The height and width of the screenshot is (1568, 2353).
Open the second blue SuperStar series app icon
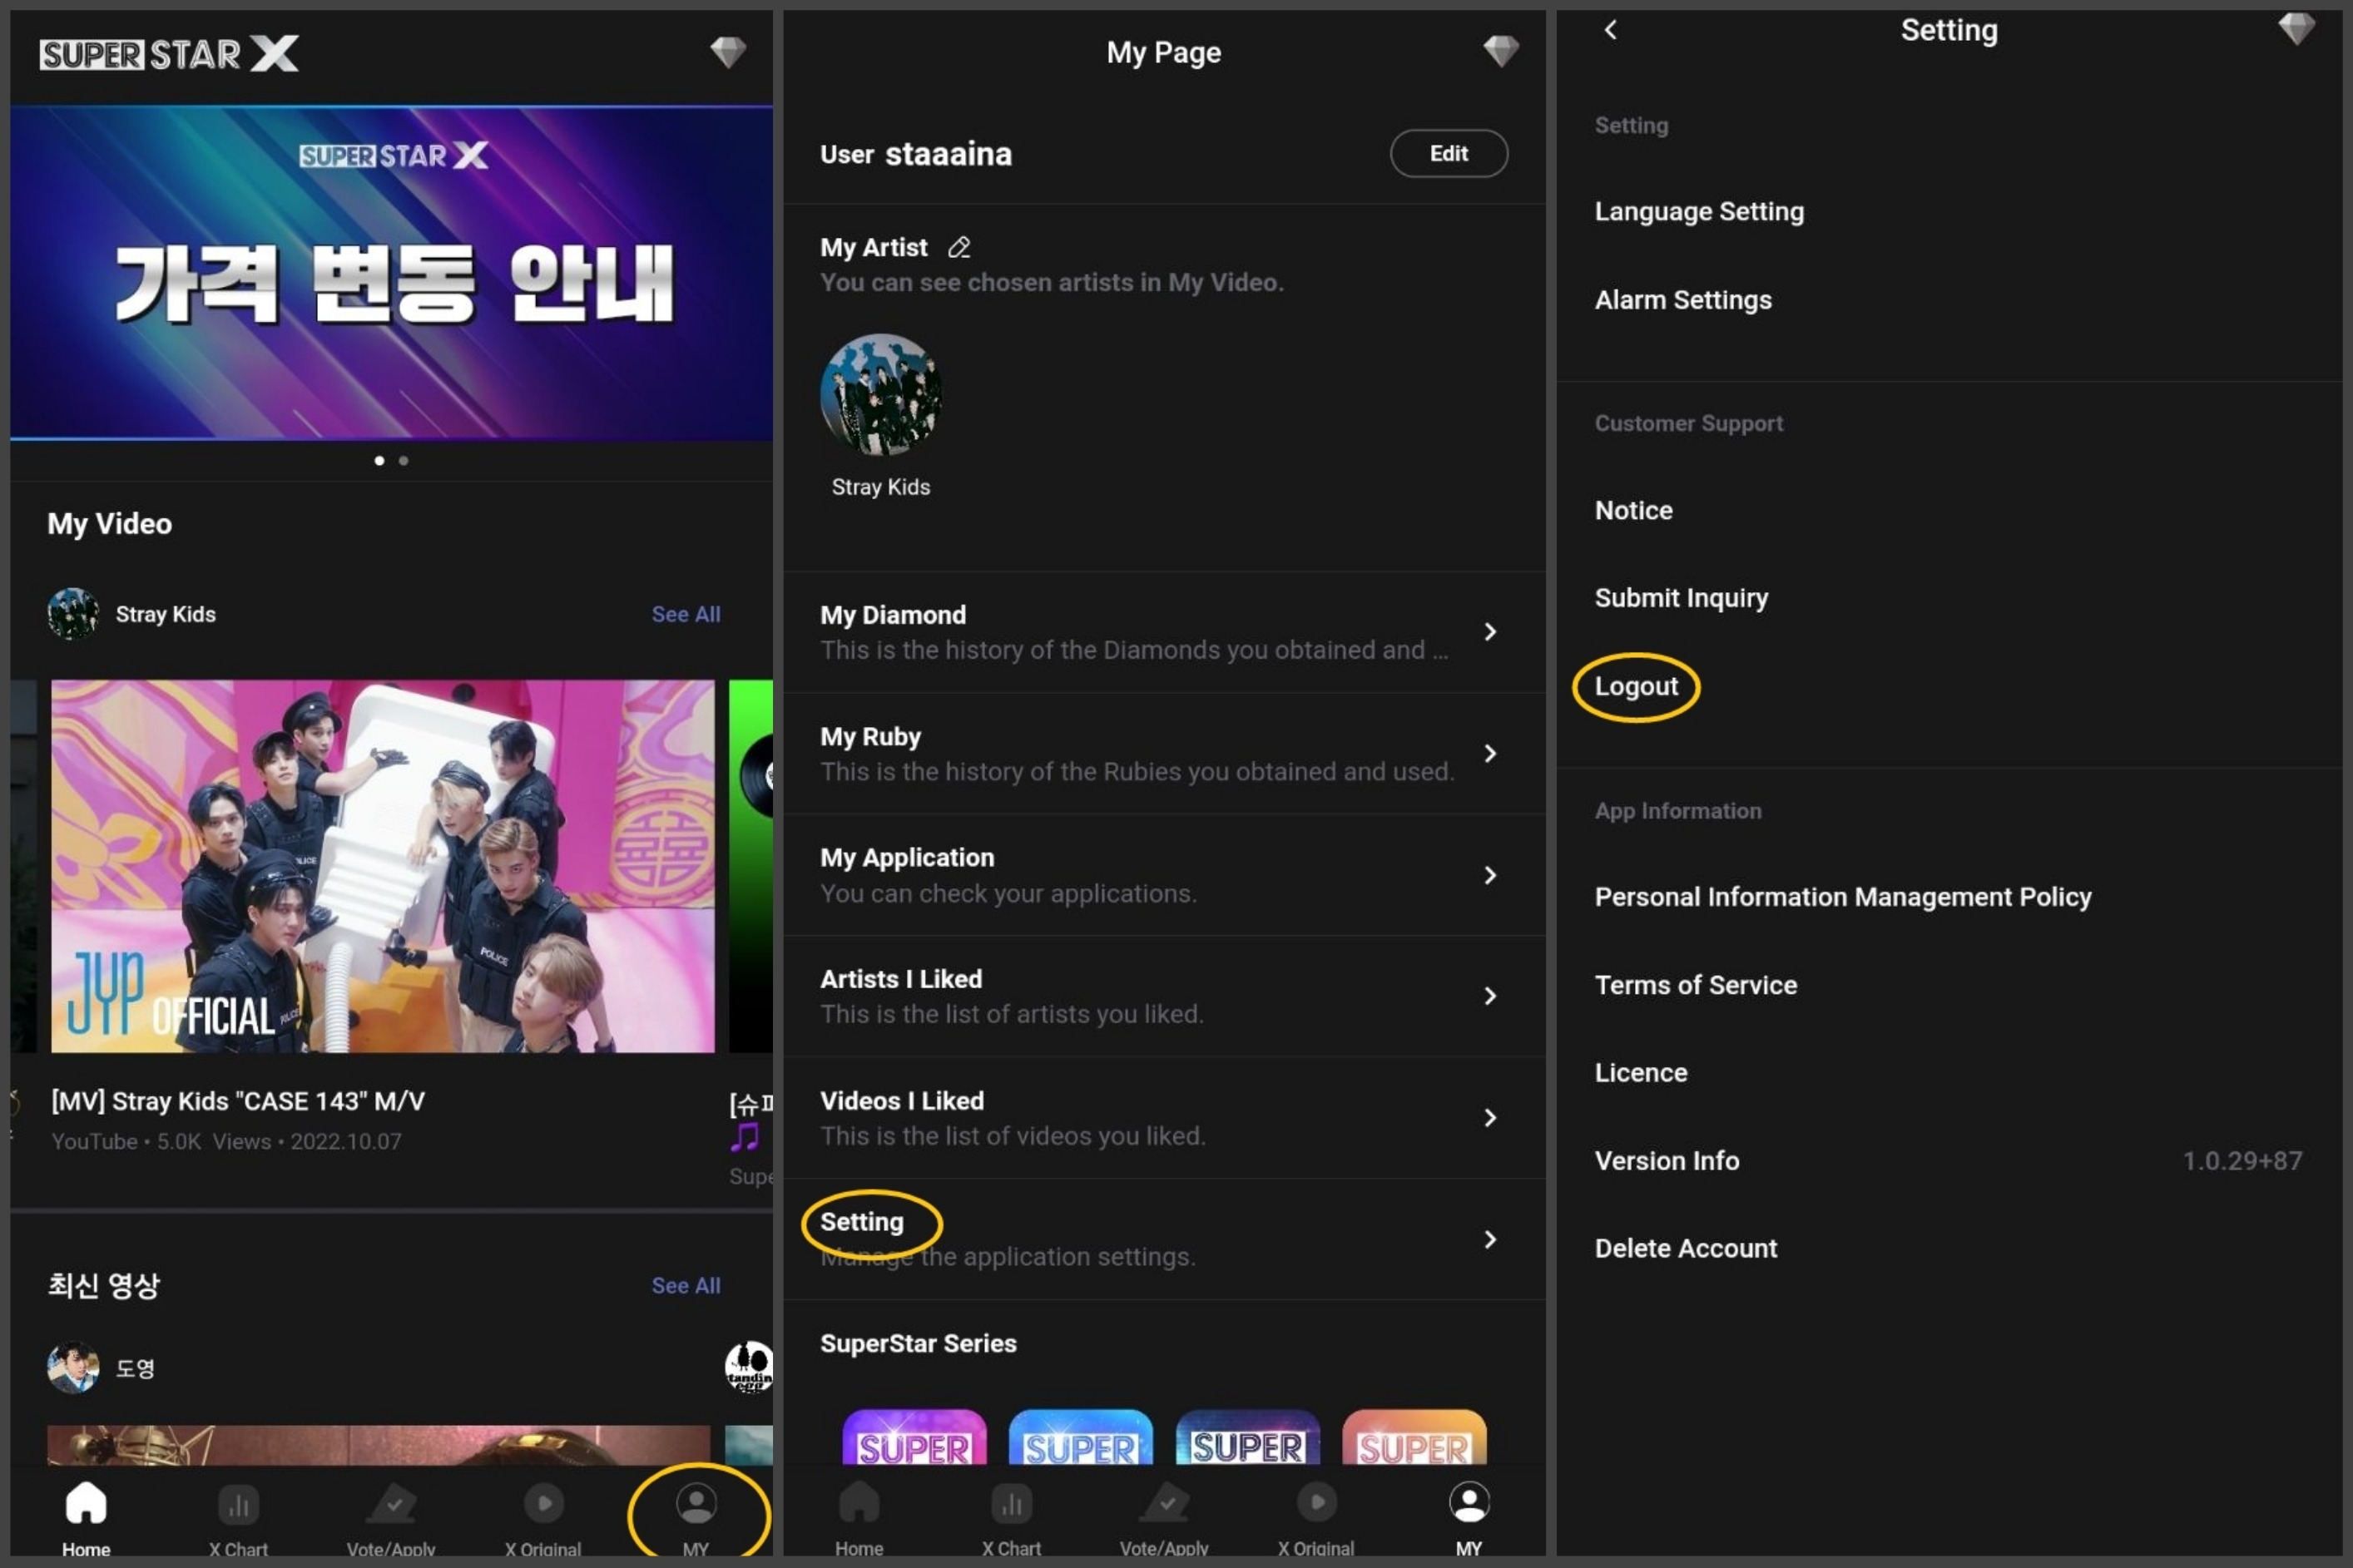pos(1080,1437)
